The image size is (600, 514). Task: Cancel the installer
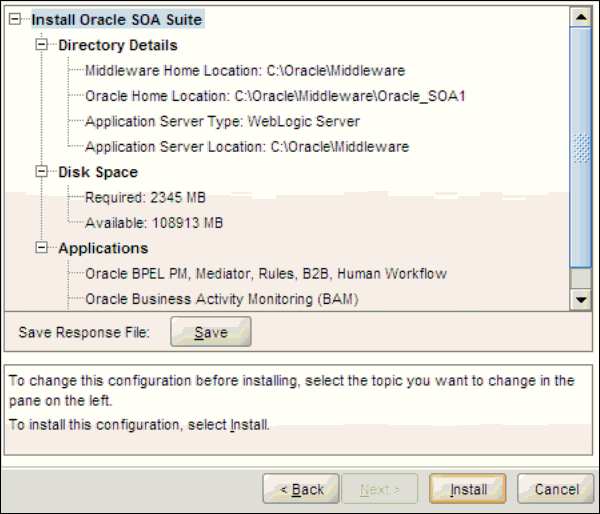tap(556, 489)
